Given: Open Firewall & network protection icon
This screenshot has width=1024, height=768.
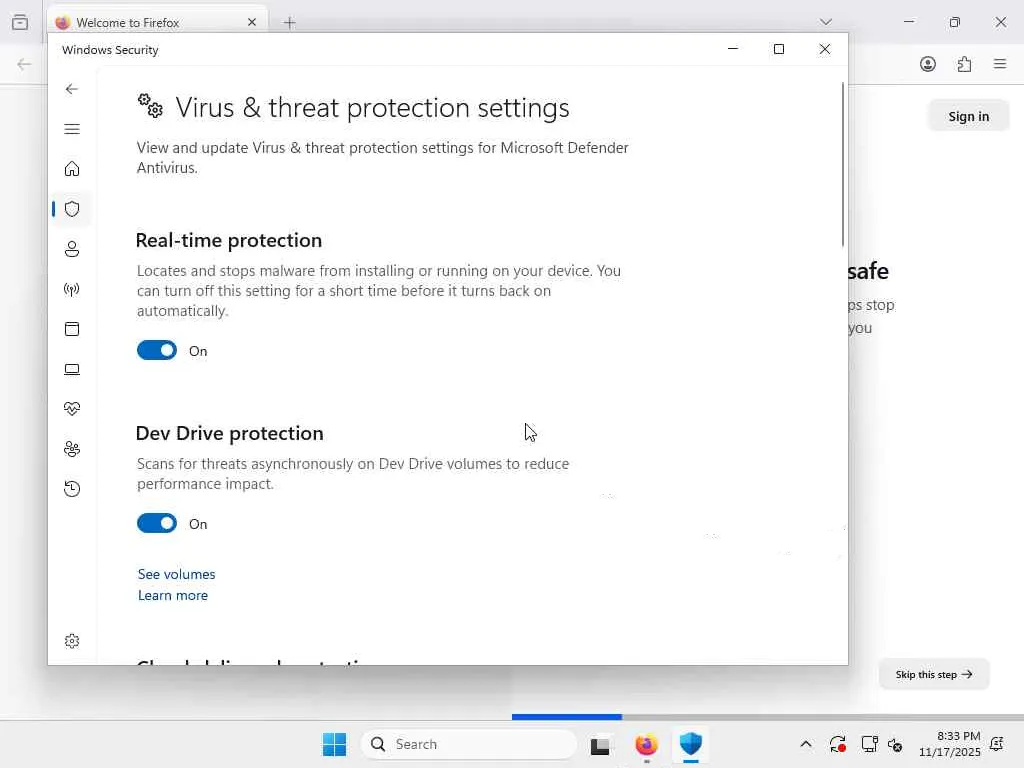Looking at the screenshot, I should (72, 289).
